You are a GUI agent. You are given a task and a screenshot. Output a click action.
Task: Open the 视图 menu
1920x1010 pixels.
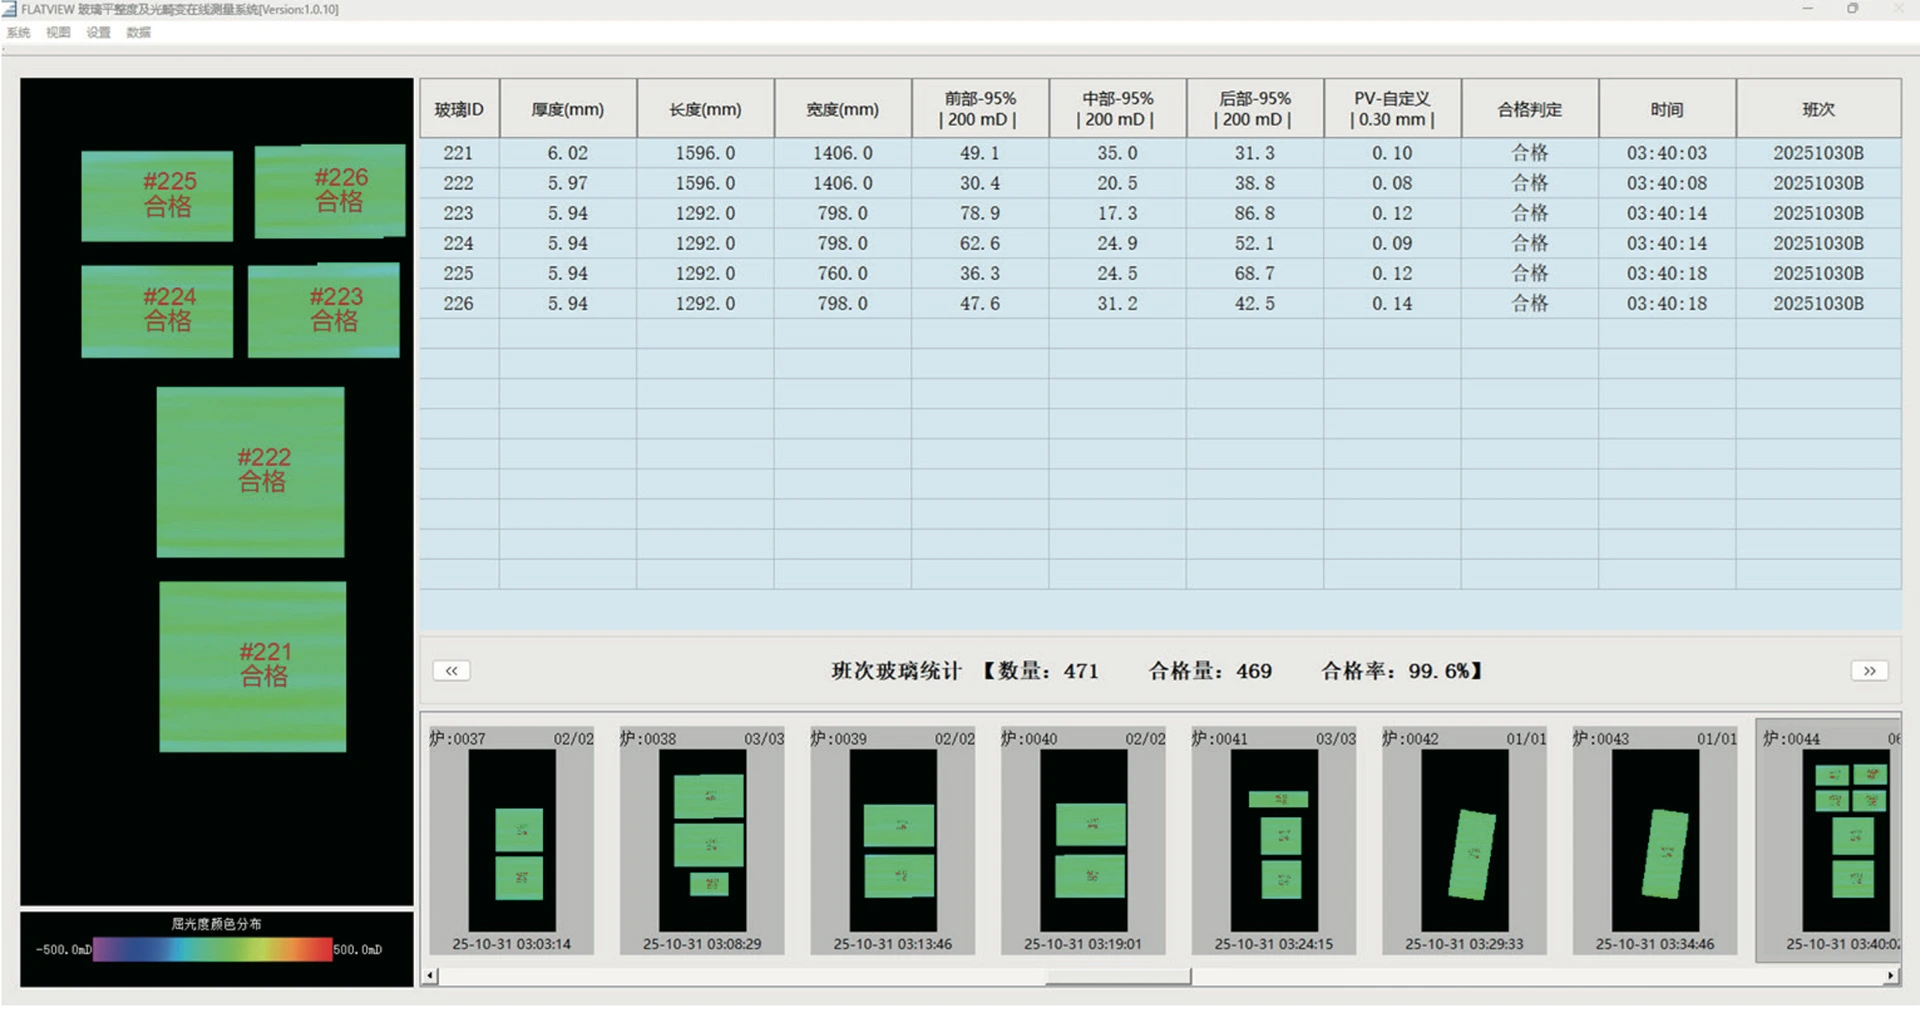click(58, 33)
